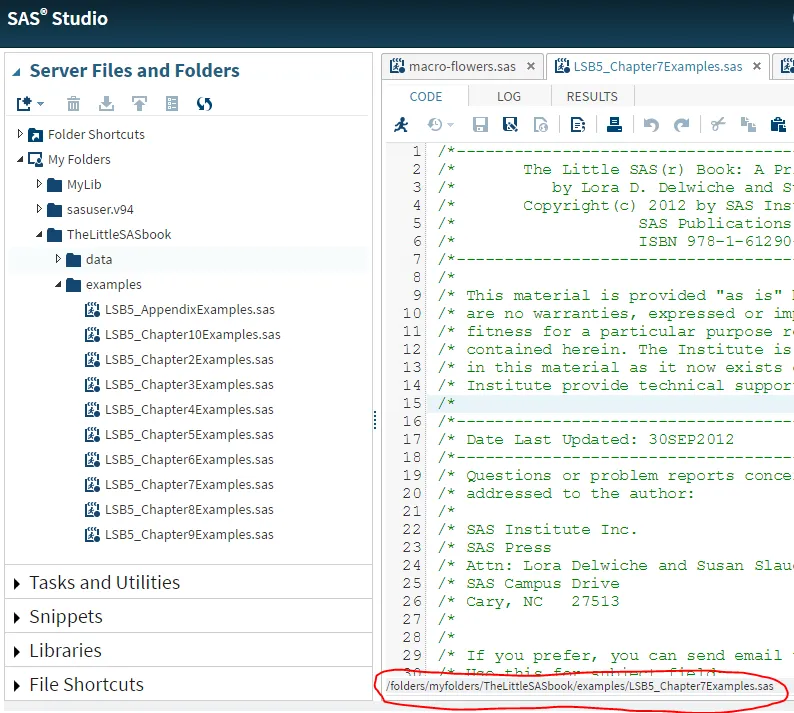Click the Download icon in Server Files toolbar
This screenshot has height=713, width=794.
click(x=106, y=104)
